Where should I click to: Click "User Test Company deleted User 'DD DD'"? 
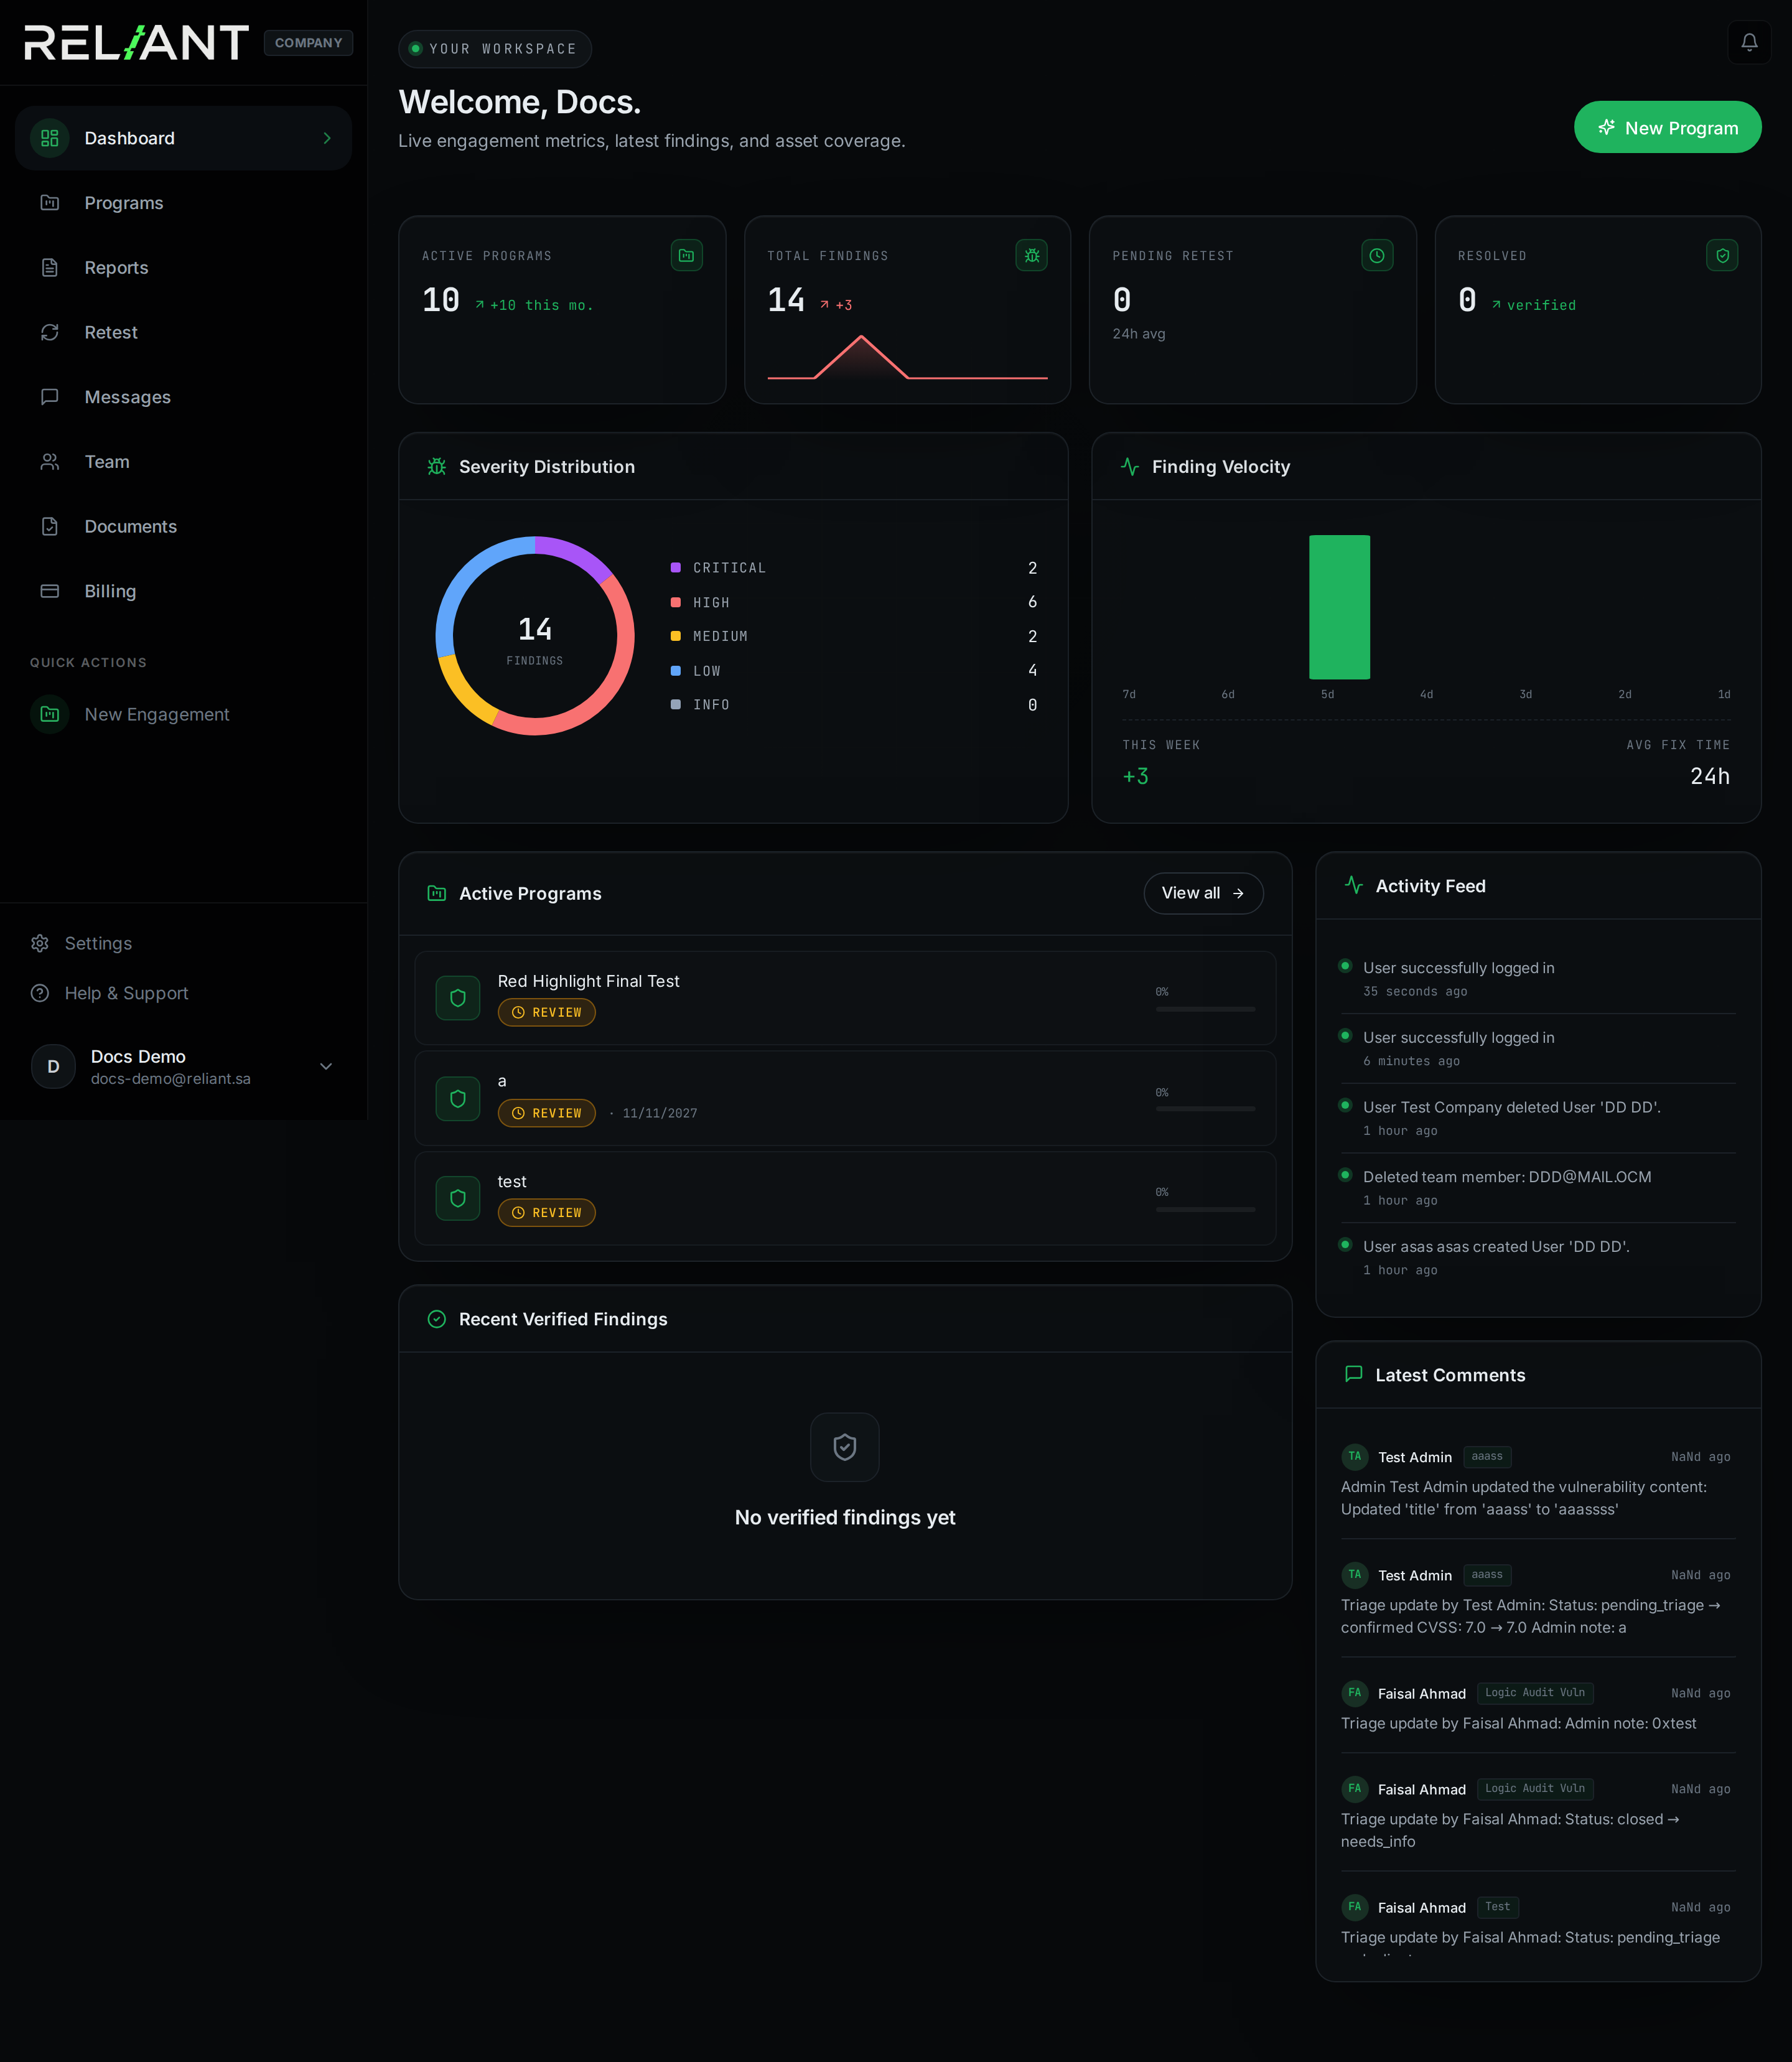pyautogui.click(x=1511, y=1107)
